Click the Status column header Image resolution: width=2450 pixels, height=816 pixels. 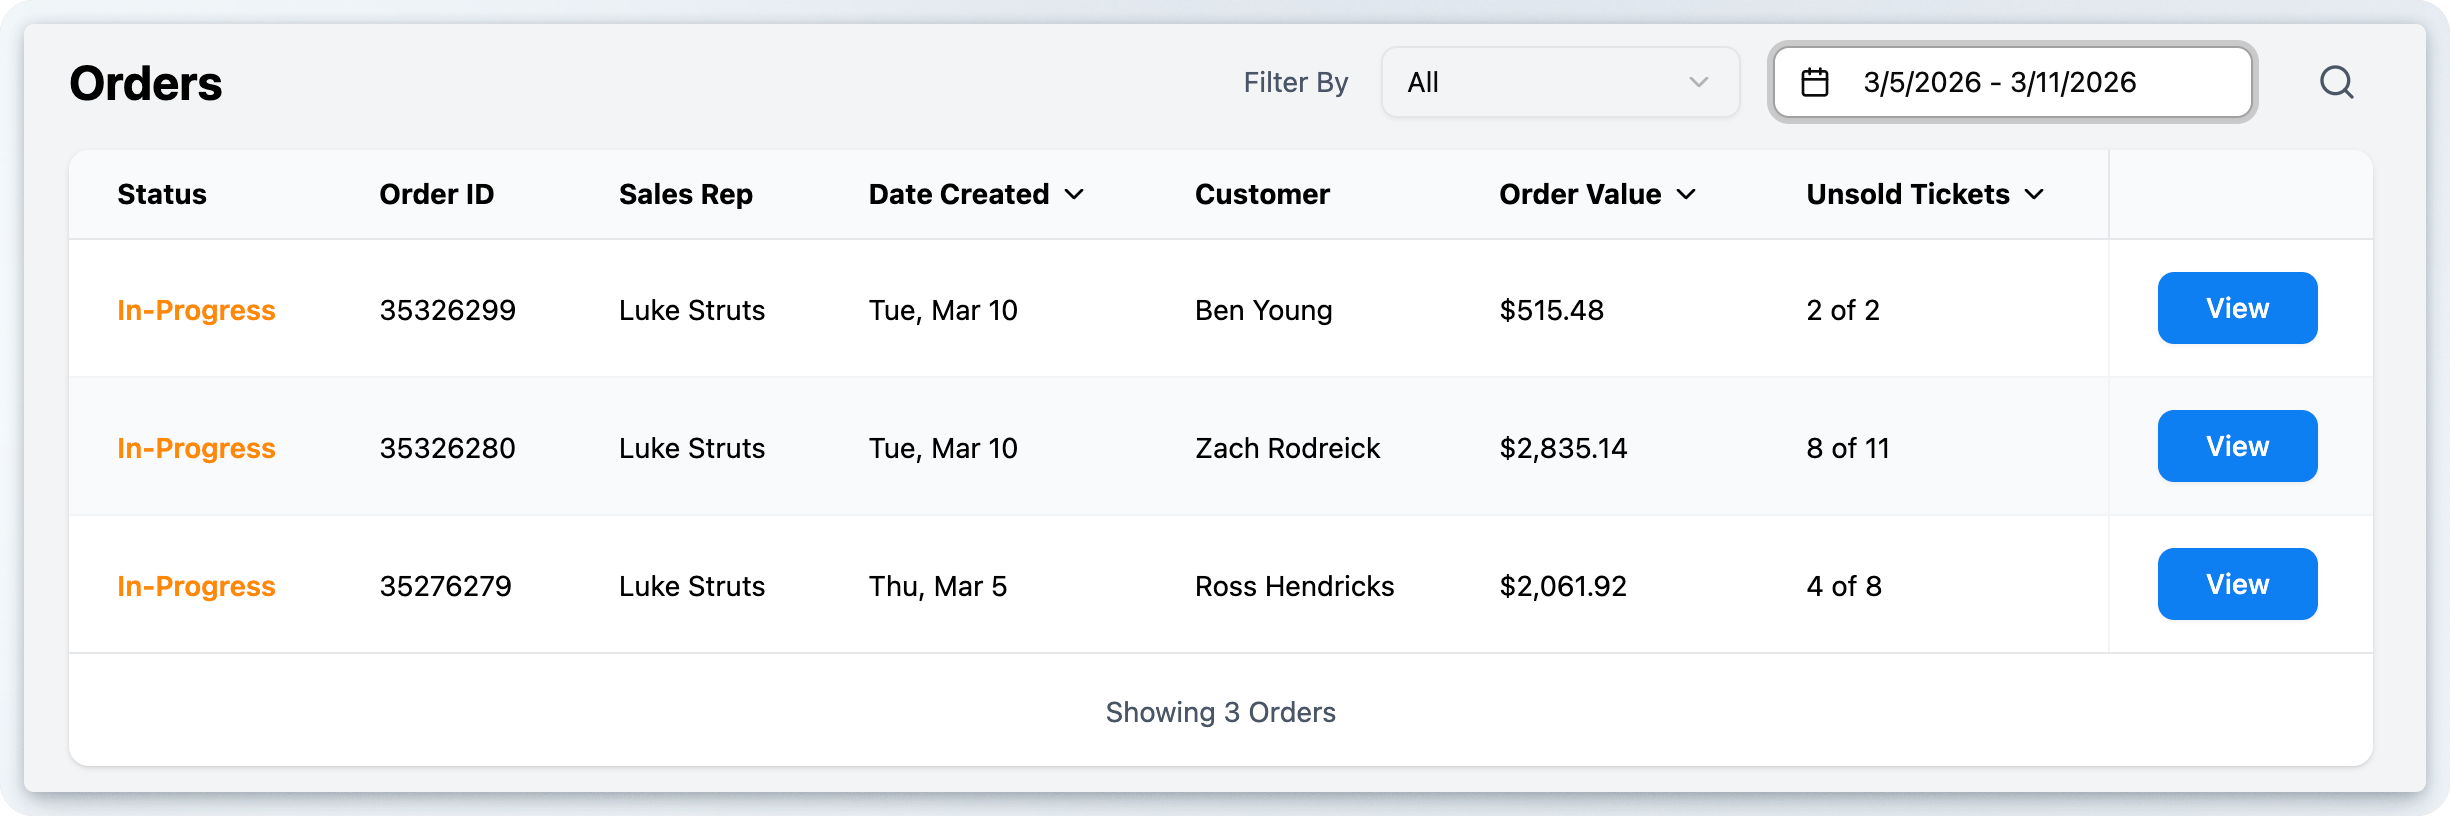[x=162, y=194]
